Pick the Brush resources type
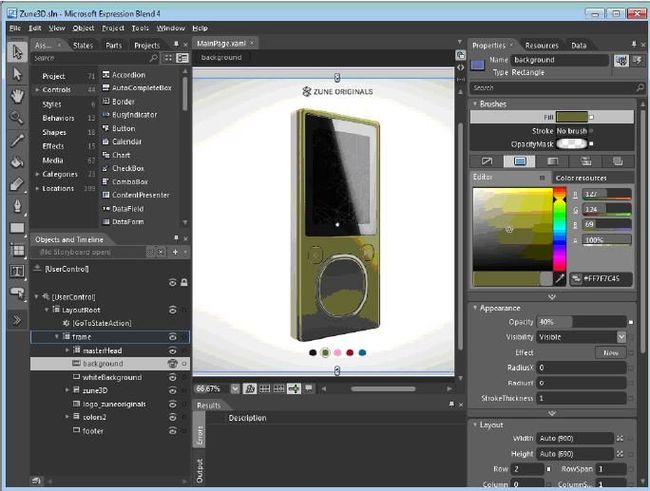The width and height of the screenshot is (650, 491). coord(618,161)
